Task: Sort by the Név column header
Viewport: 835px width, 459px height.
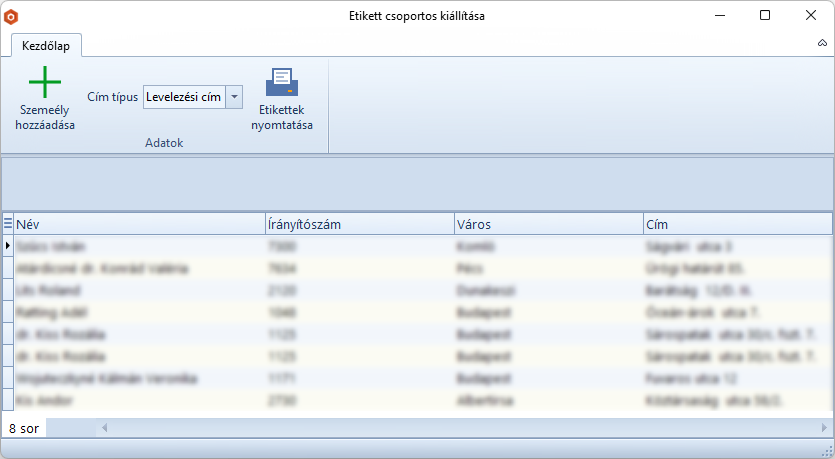Action: tap(138, 224)
